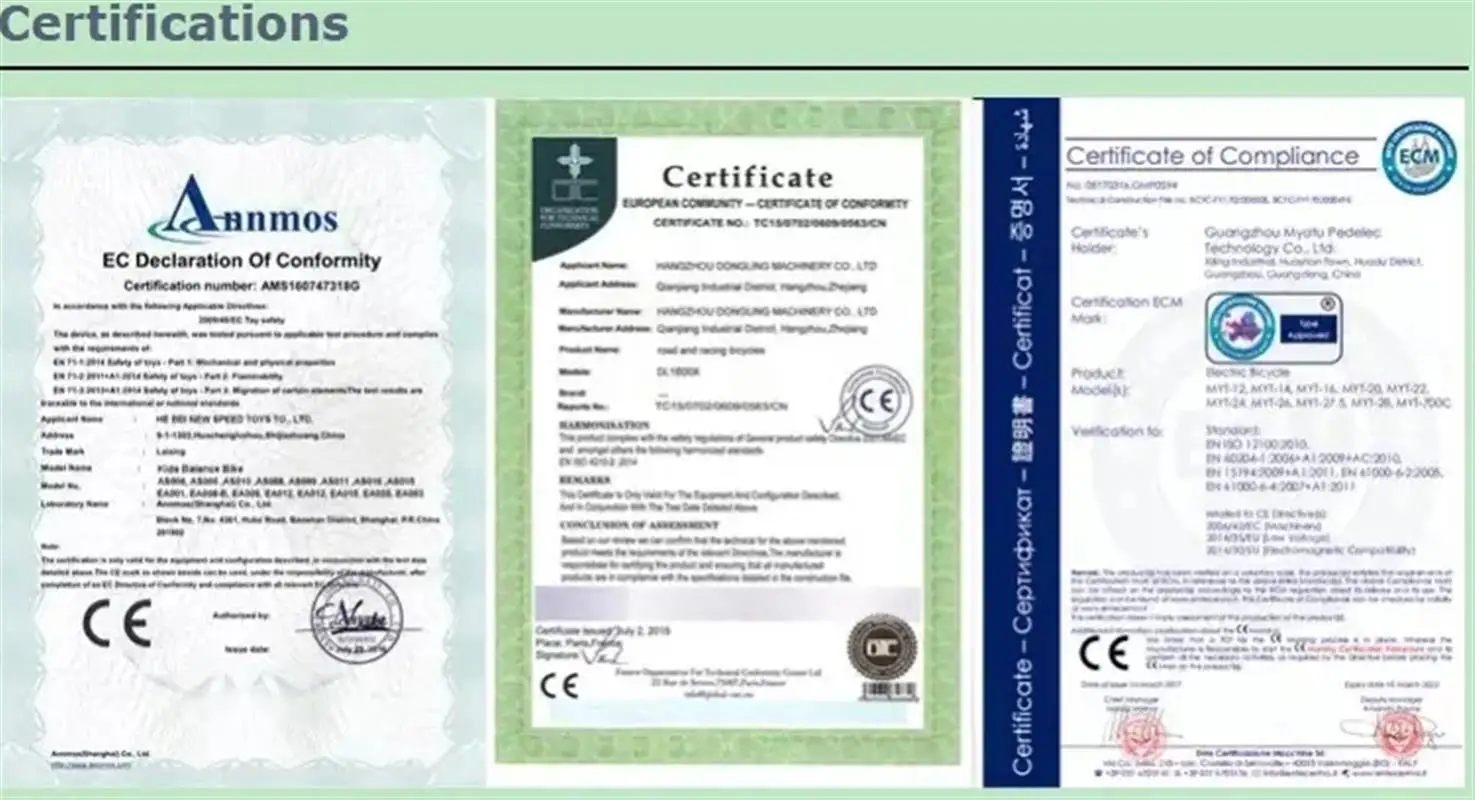
Task: Open the green European Community certificate image
Action: (728, 432)
